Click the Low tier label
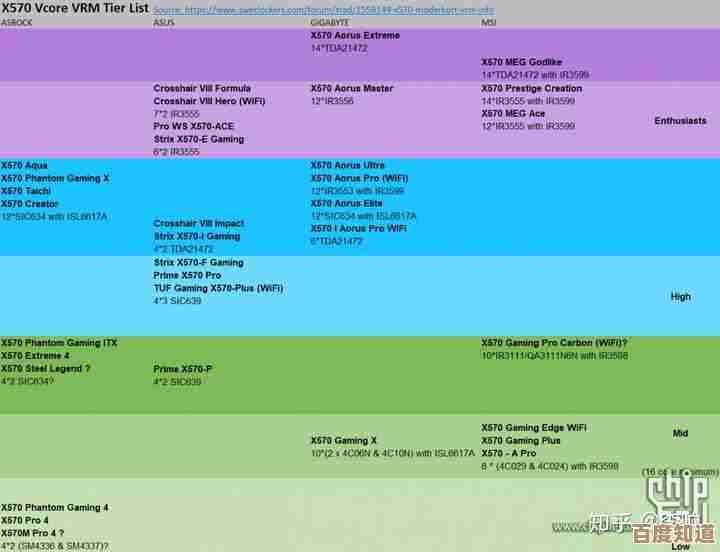720x552 pixels. (x=680, y=546)
